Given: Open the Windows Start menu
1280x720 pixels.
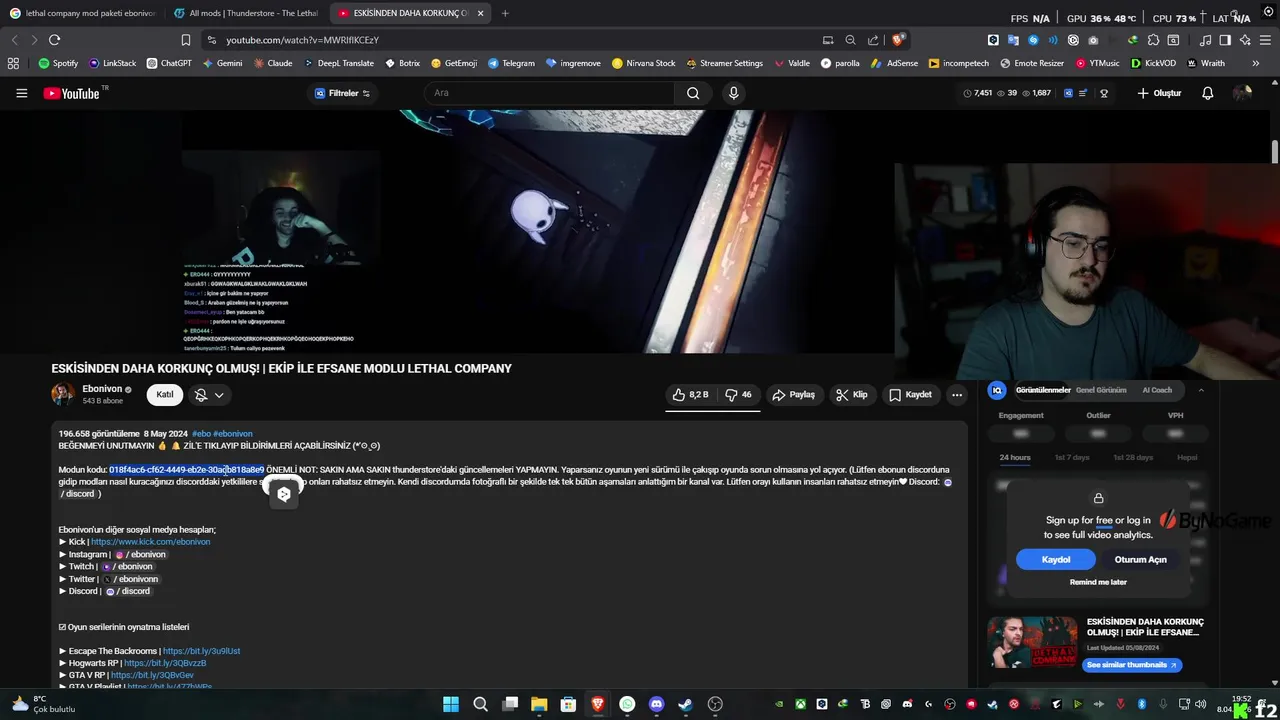Looking at the screenshot, I should click(451, 704).
